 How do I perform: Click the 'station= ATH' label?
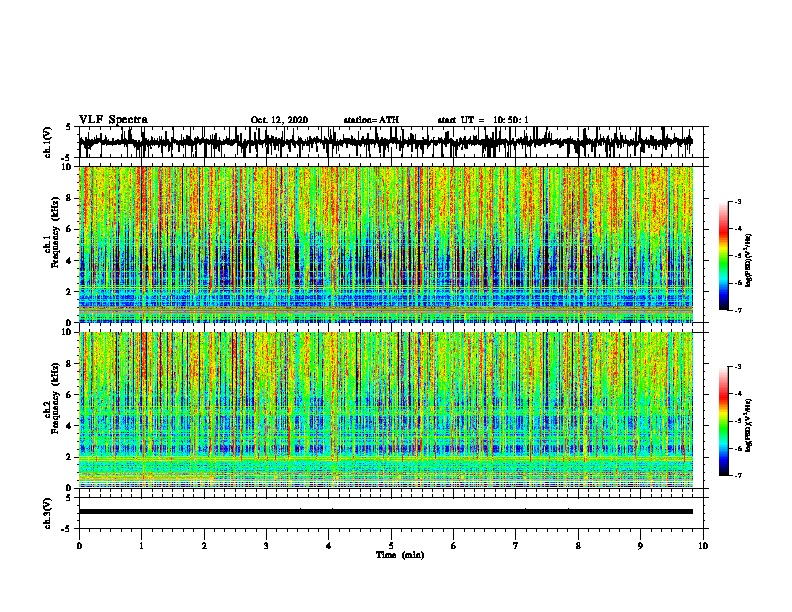click(371, 120)
